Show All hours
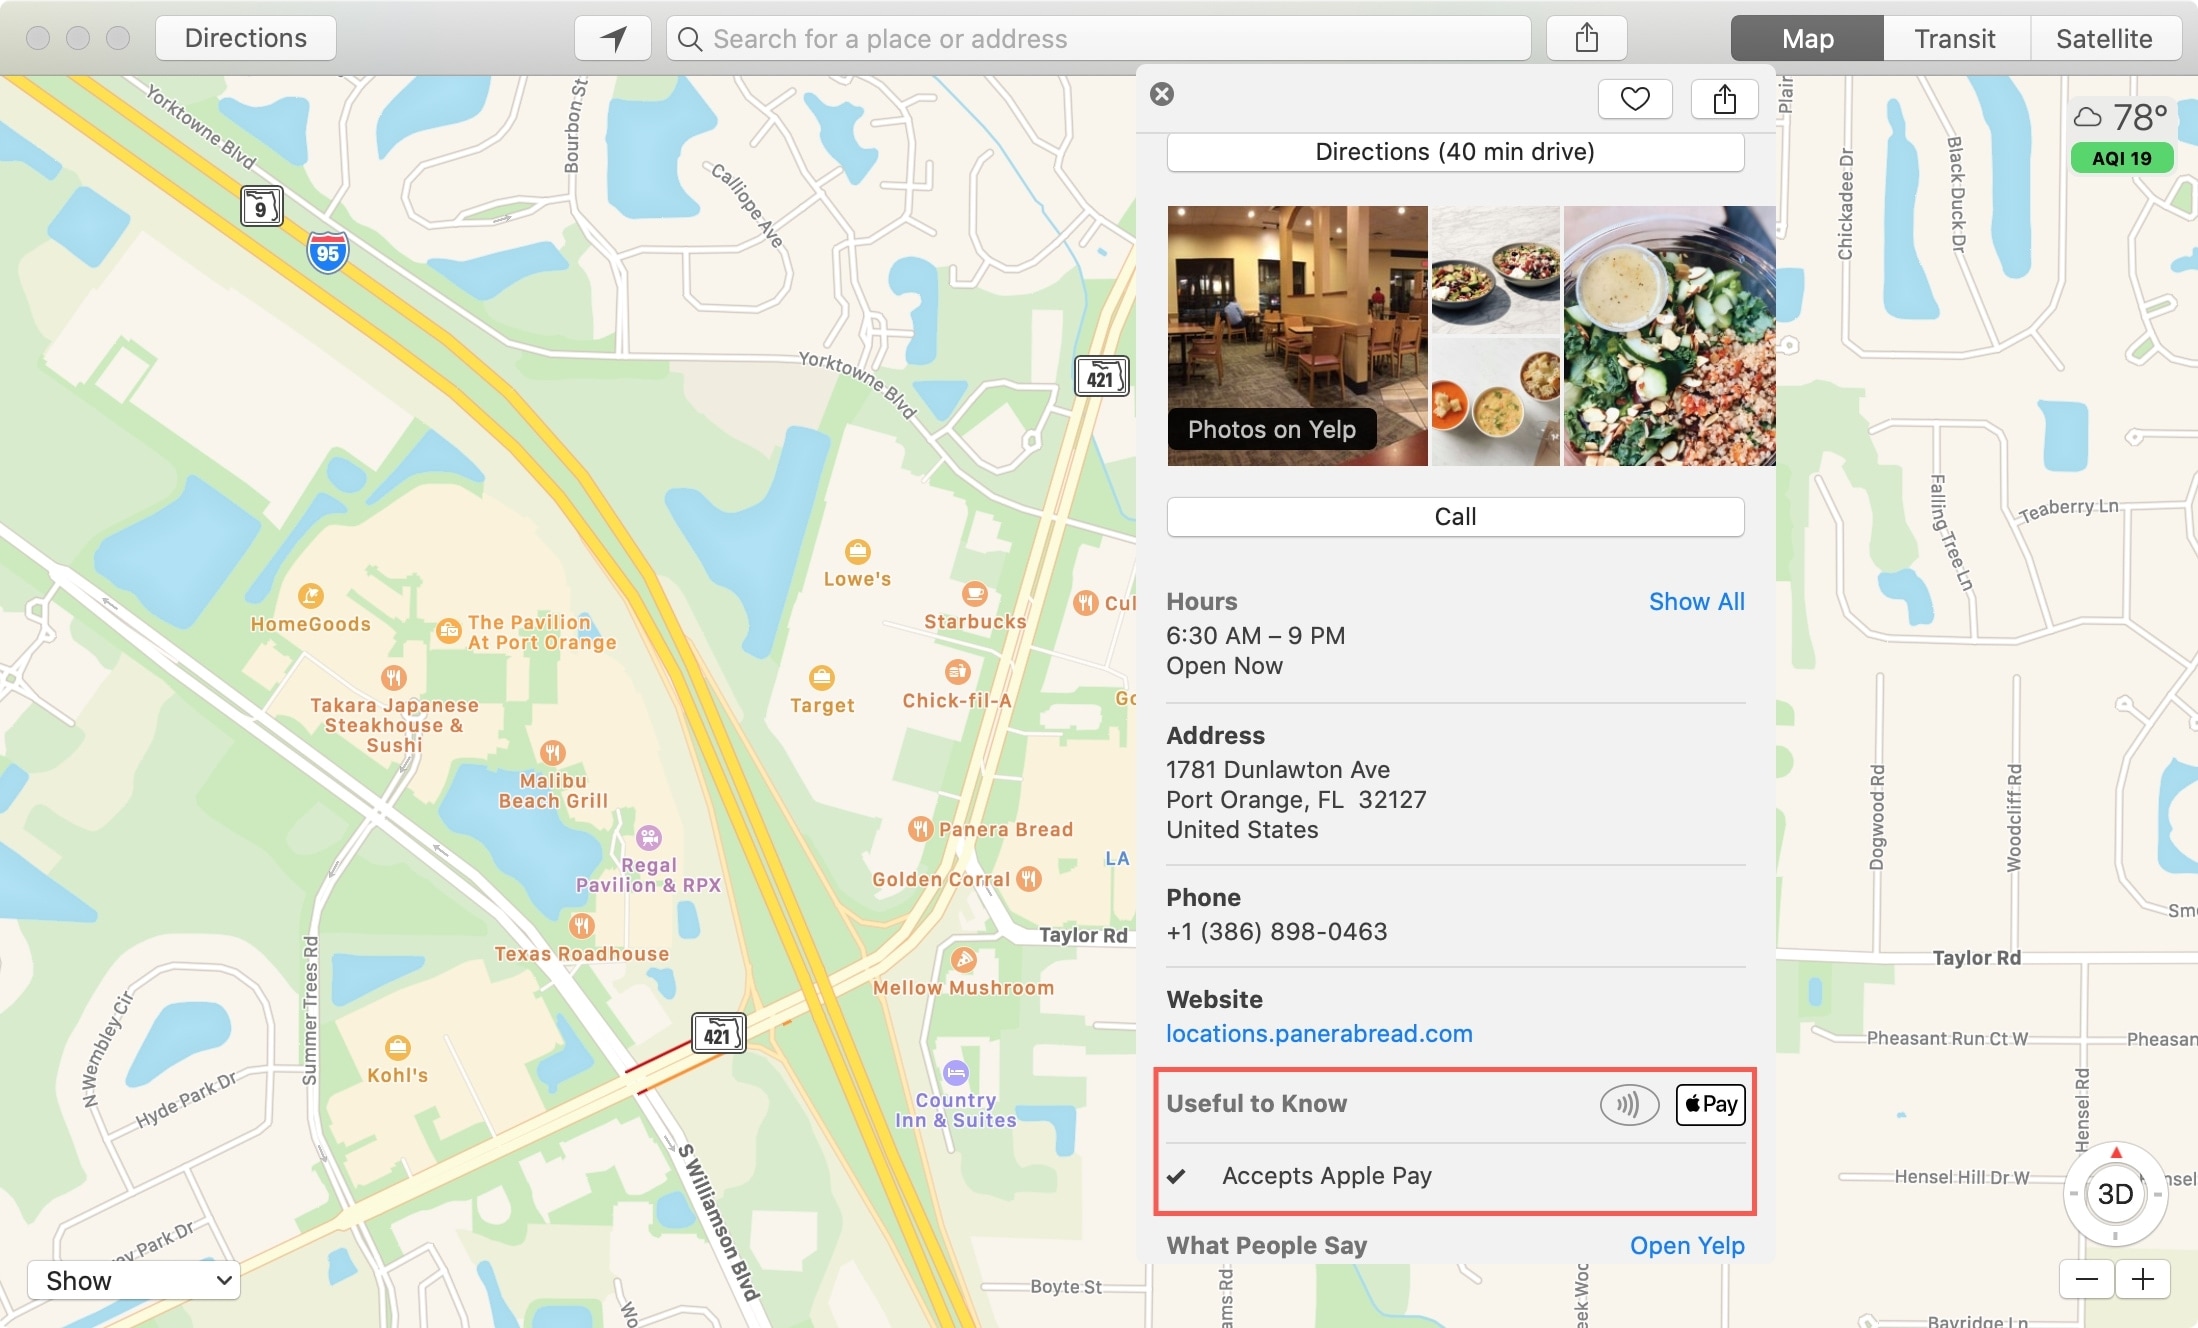2198x1328 pixels. [x=1696, y=602]
